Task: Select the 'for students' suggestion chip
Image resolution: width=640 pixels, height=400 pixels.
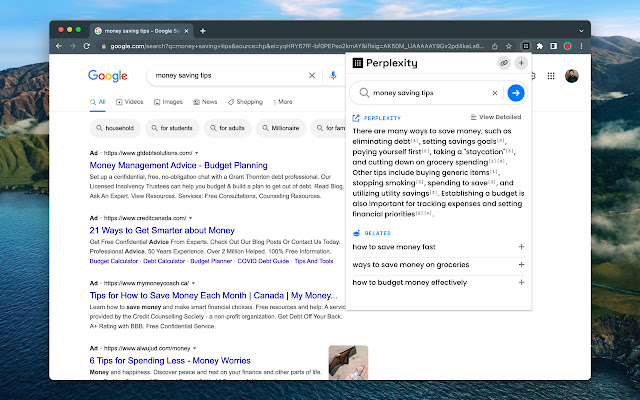Action: 172,128
